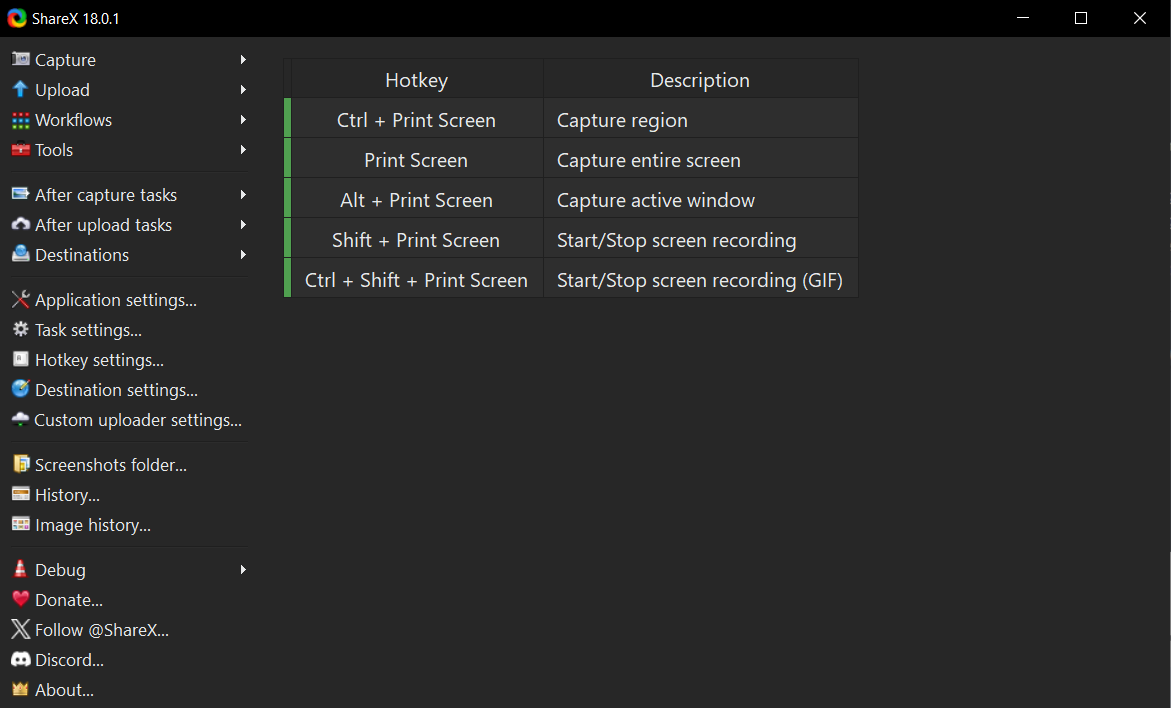Click the Image history thumbnails icon
1171x708 pixels.
point(20,524)
